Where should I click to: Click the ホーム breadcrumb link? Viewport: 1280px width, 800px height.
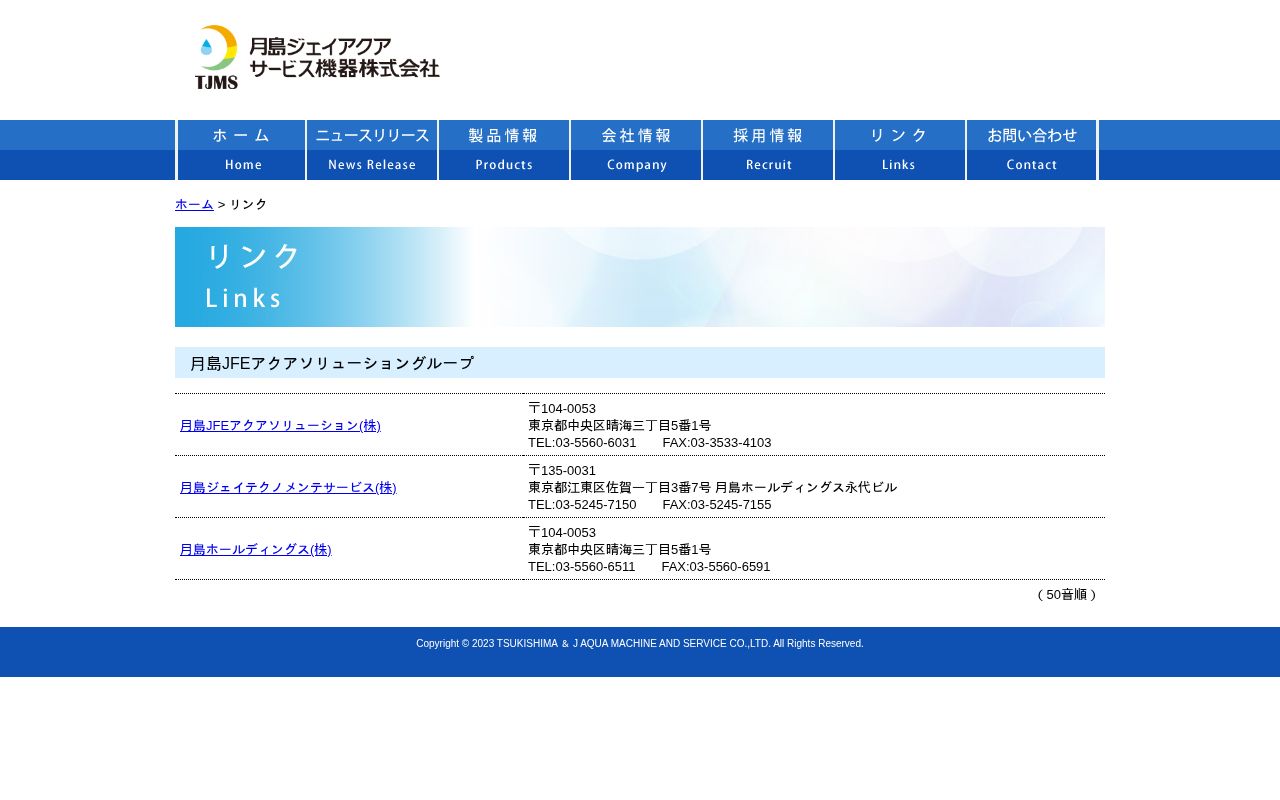[x=194, y=204]
